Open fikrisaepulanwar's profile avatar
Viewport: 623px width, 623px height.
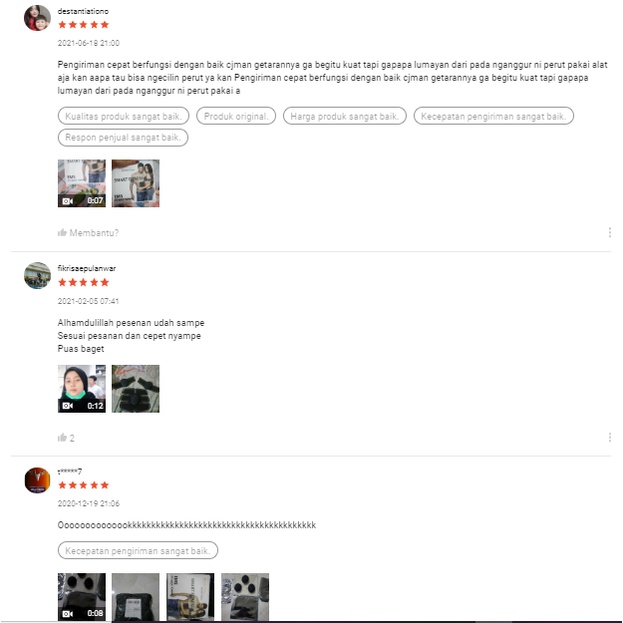[x=37, y=275]
